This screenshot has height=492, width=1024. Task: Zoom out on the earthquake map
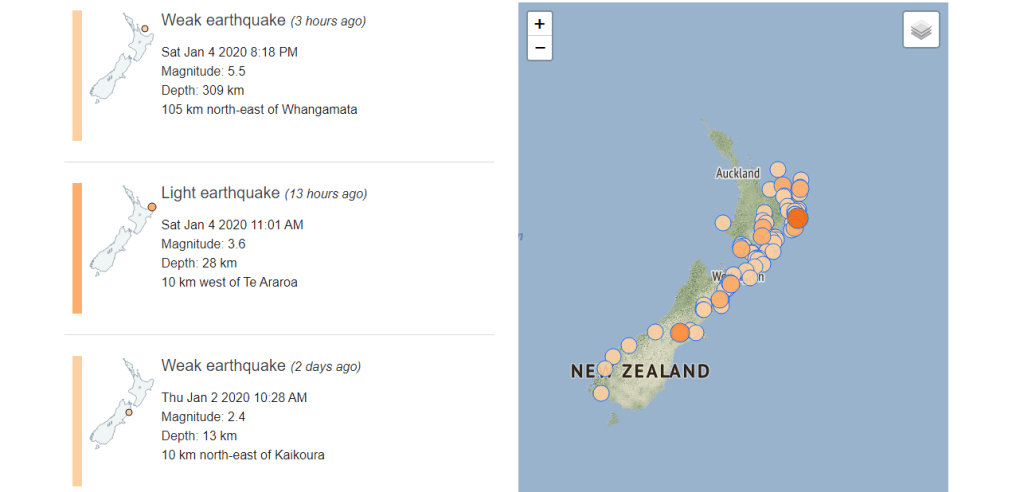540,47
